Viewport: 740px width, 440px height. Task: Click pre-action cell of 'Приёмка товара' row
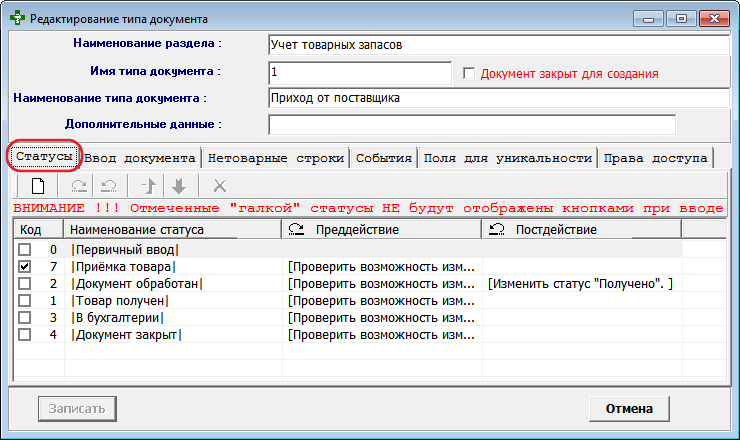[x=382, y=266]
